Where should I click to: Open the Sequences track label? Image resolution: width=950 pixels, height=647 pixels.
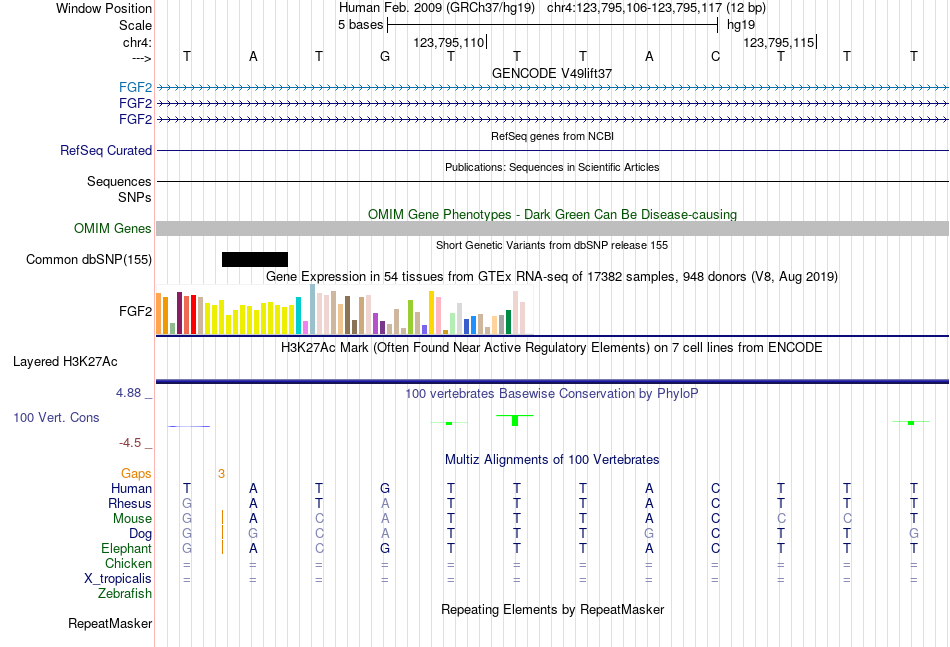[119, 181]
